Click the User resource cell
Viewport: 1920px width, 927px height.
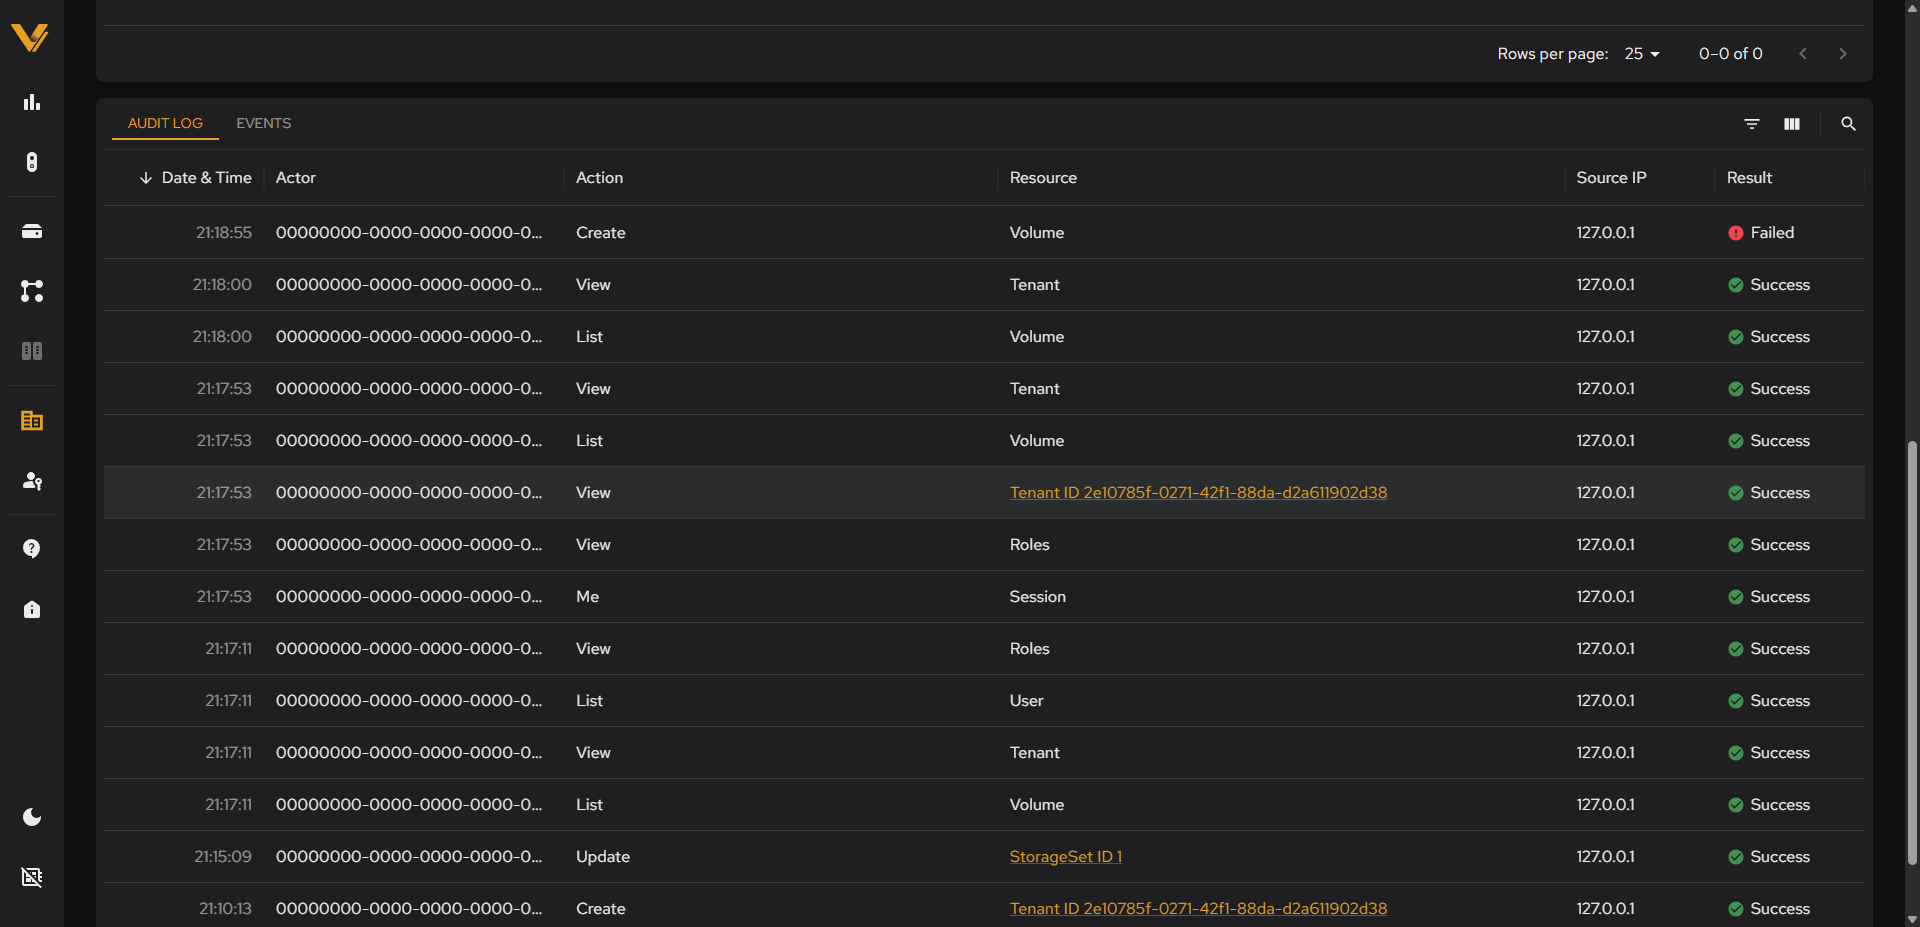click(x=1026, y=701)
